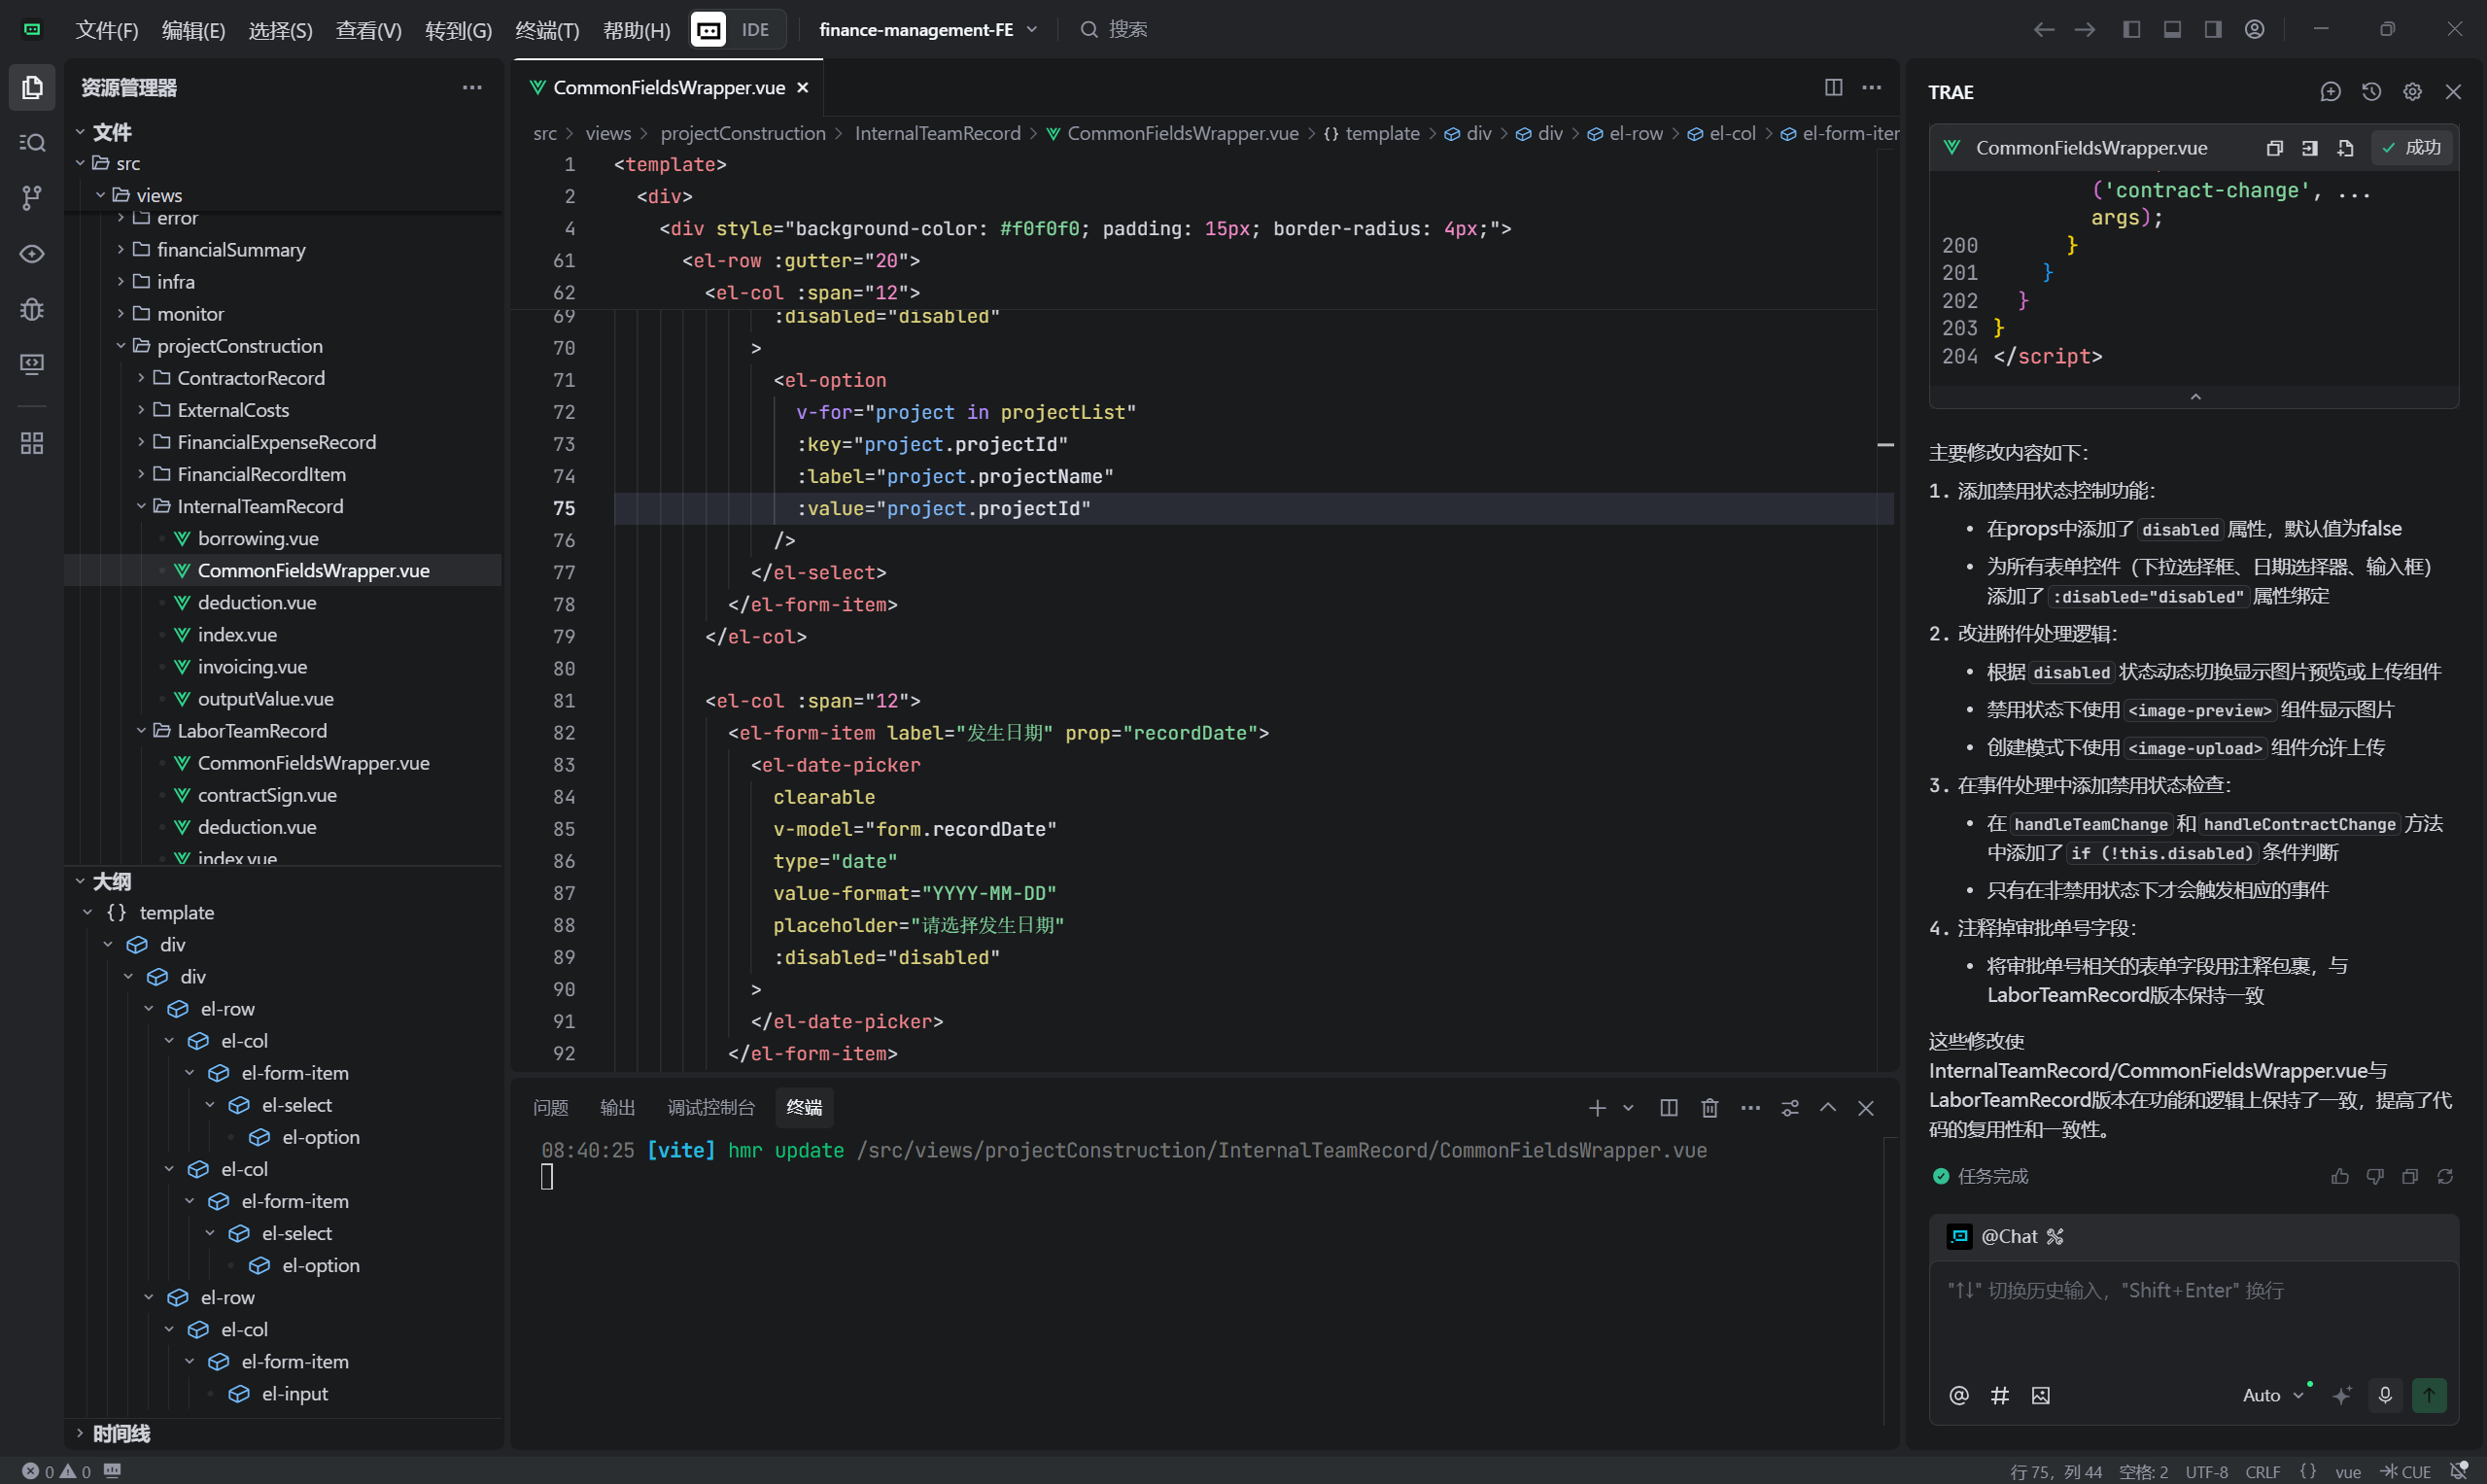
Task: Send the chat message with arrow button
Action: 2429,1395
